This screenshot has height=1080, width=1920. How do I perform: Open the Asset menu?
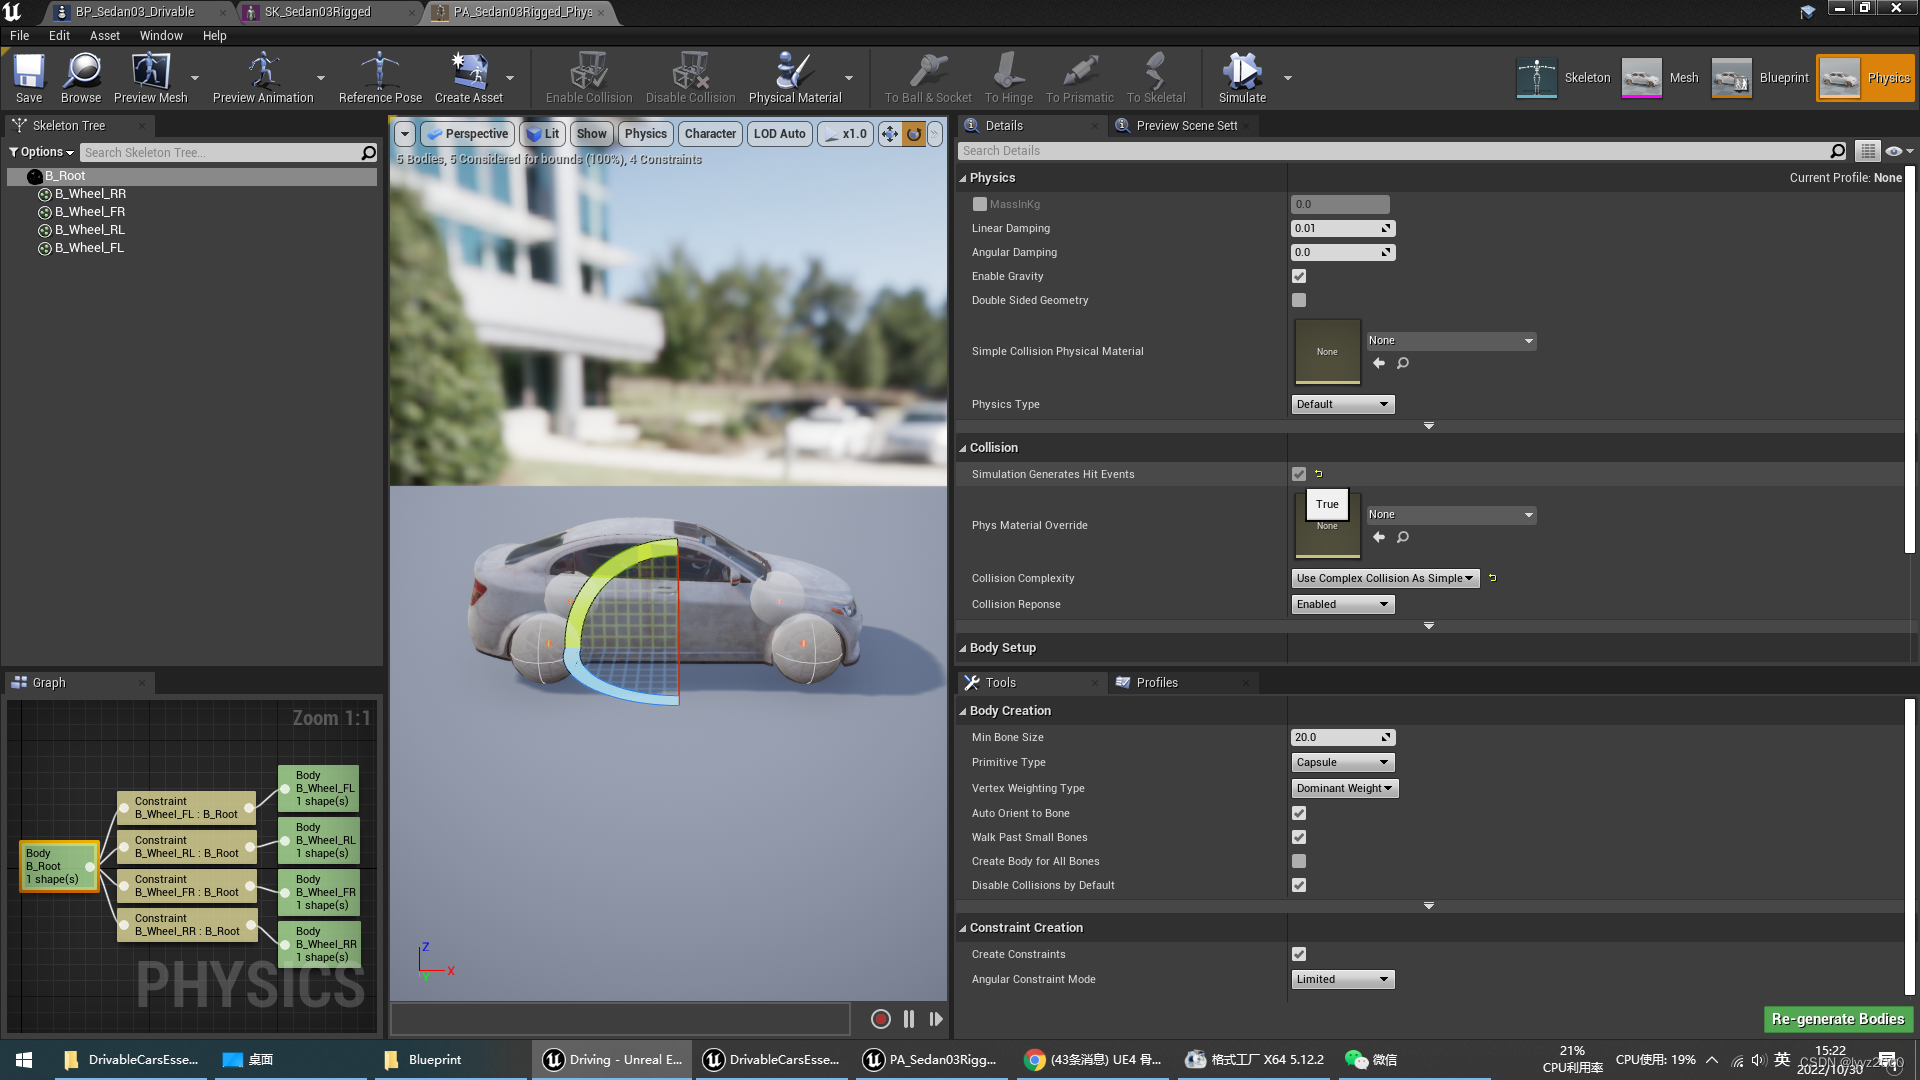tap(104, 36)
